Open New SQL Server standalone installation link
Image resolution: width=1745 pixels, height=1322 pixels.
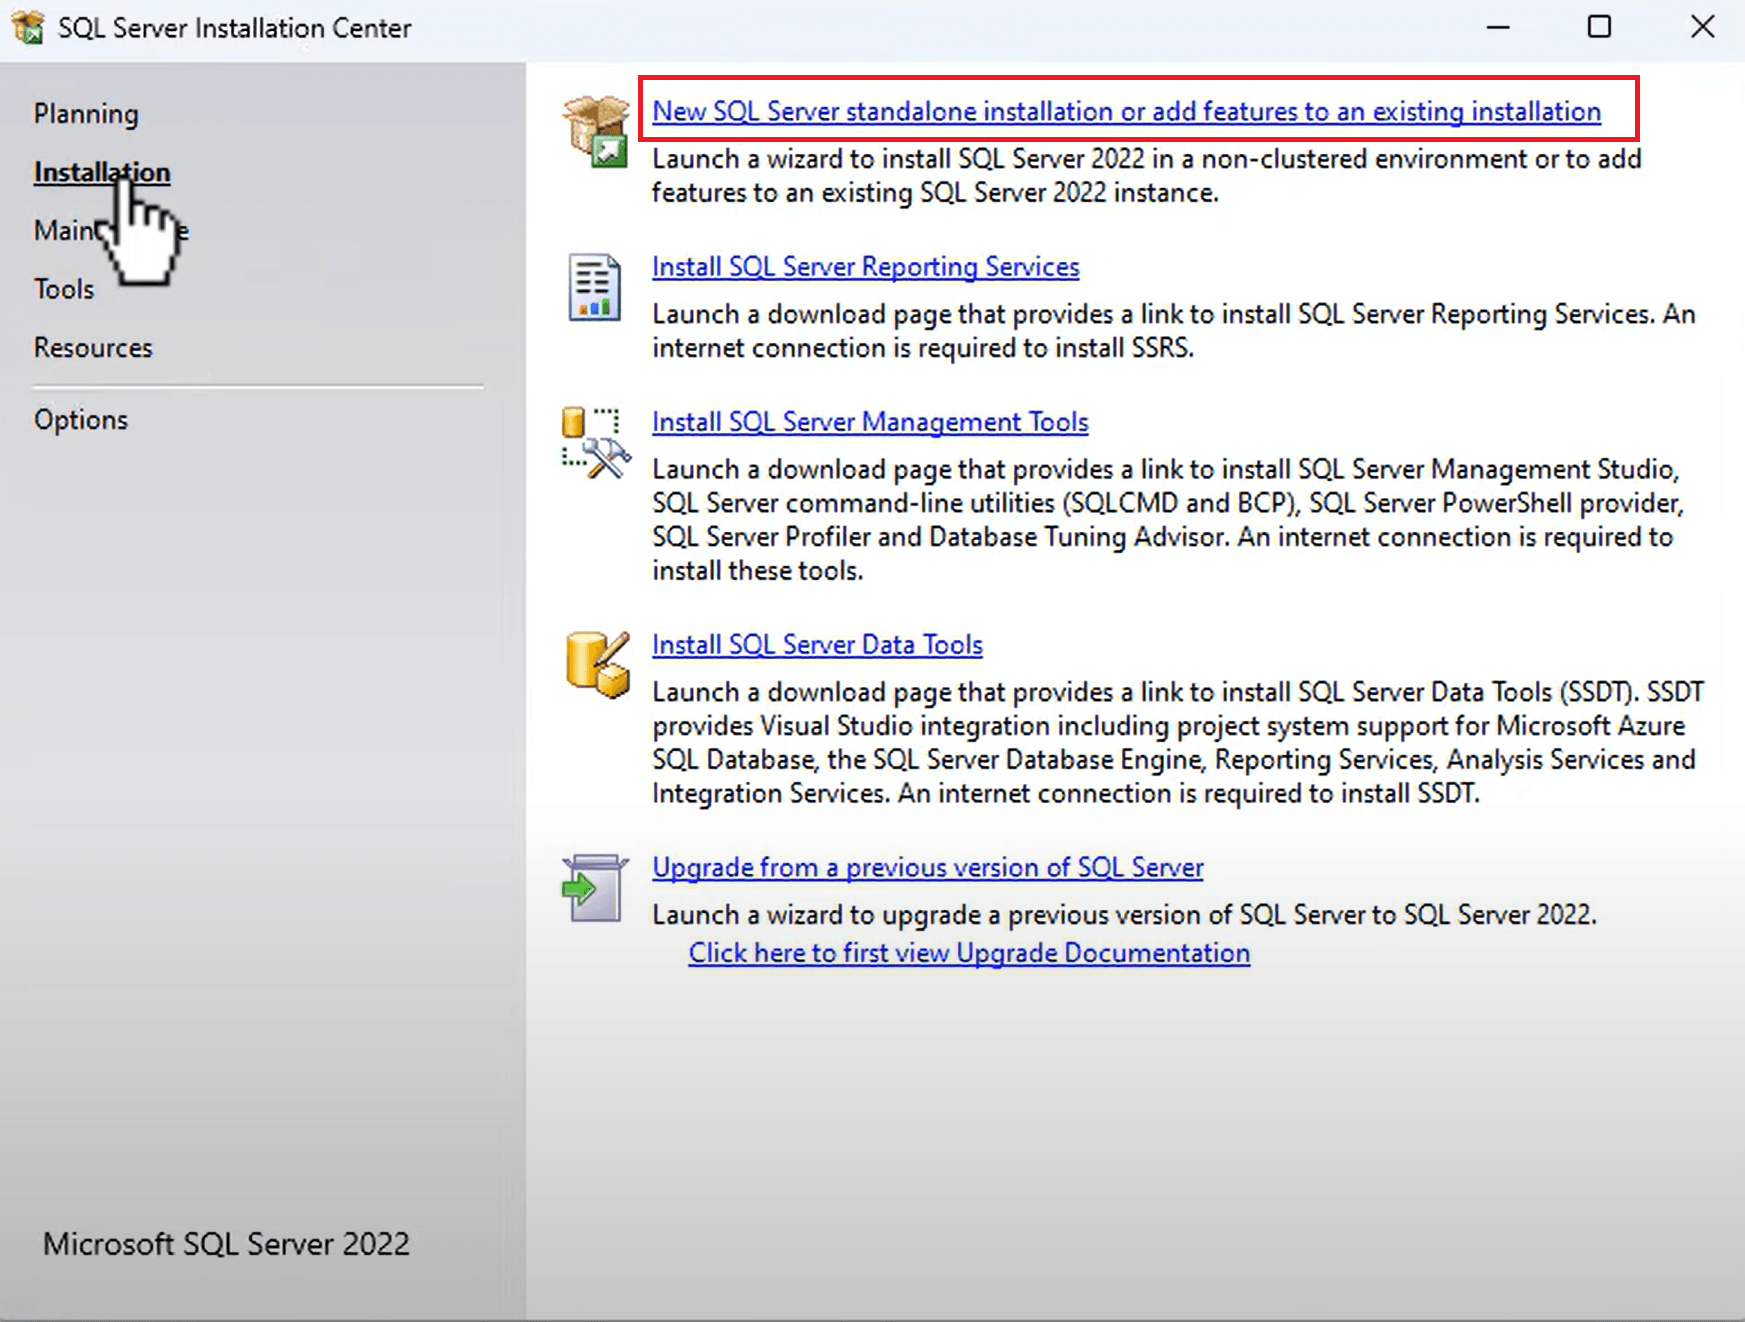pyautogui.click(x=1126, y=111)
